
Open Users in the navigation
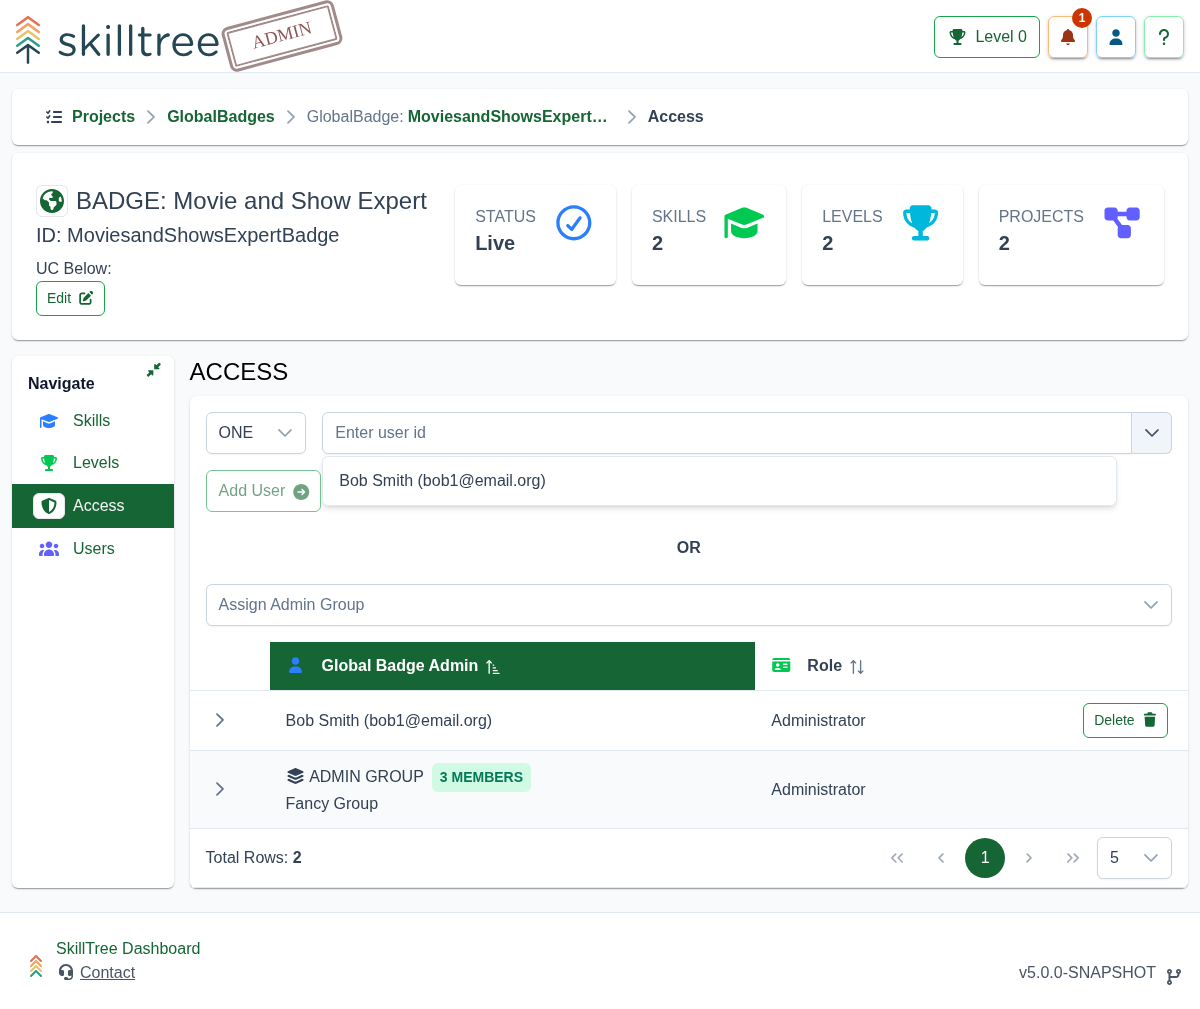(93, 549)
